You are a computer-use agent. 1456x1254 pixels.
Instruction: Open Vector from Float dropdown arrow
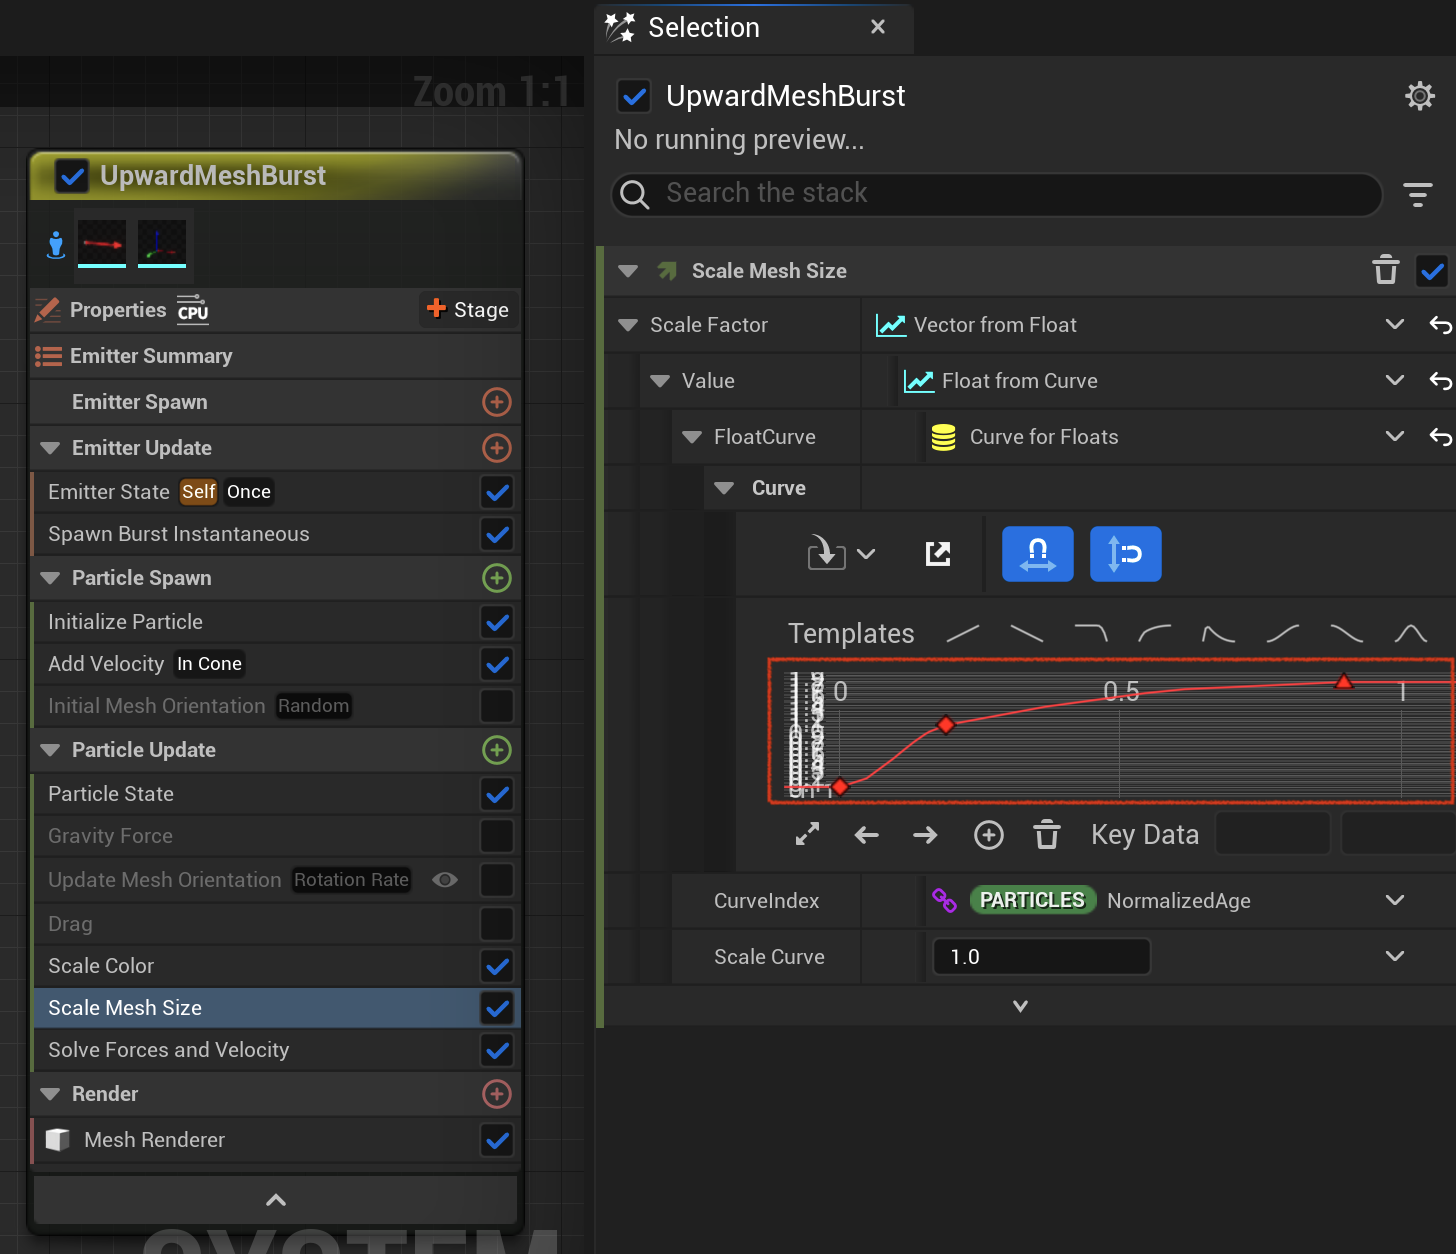1394,325
